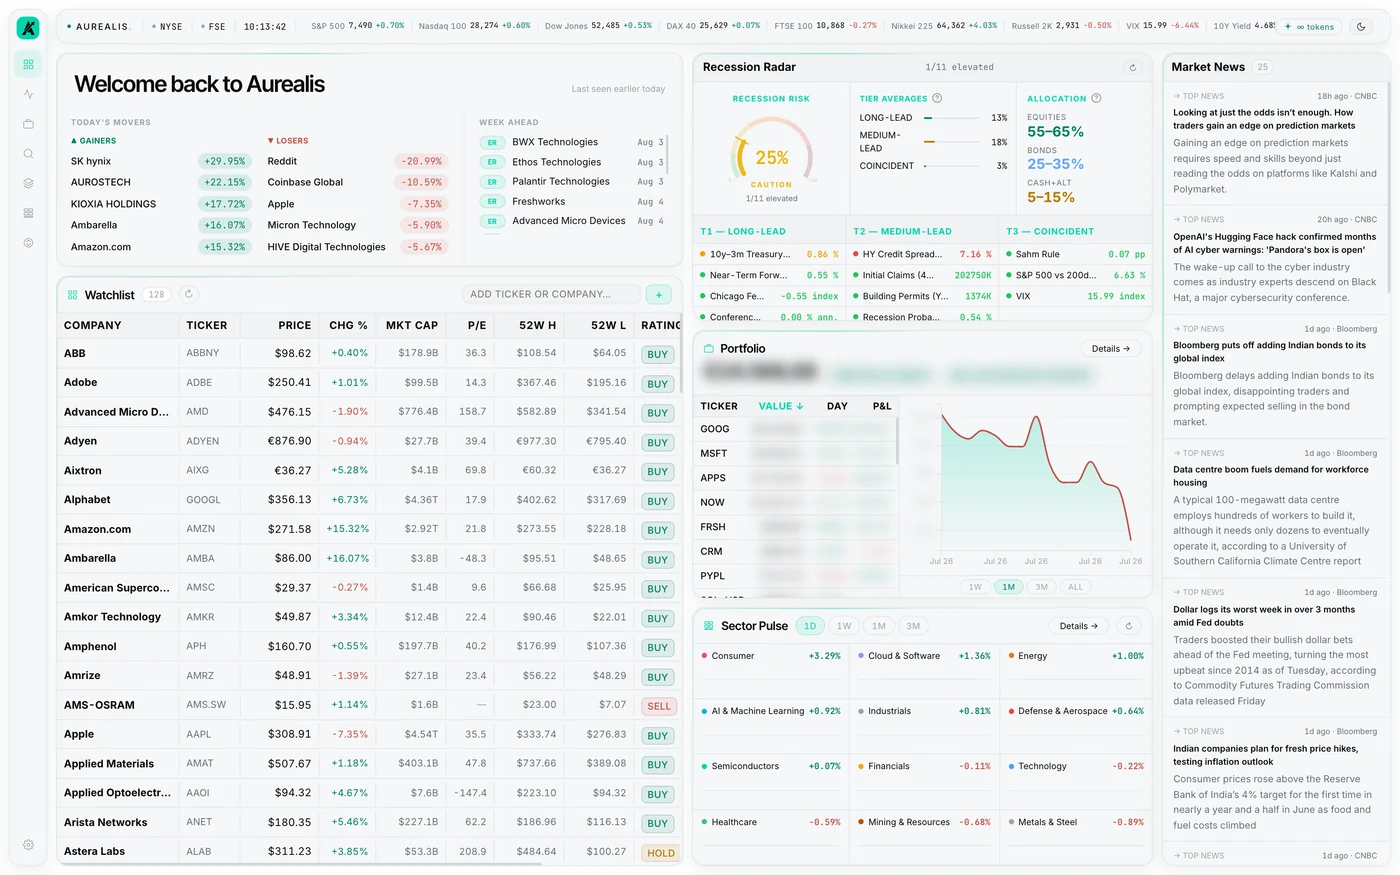Image resolution: width=1400 pixels, height=875 pixels.
Task: Open the search magnifier icon in the sidebar
Action: click(x=28, y=154)
